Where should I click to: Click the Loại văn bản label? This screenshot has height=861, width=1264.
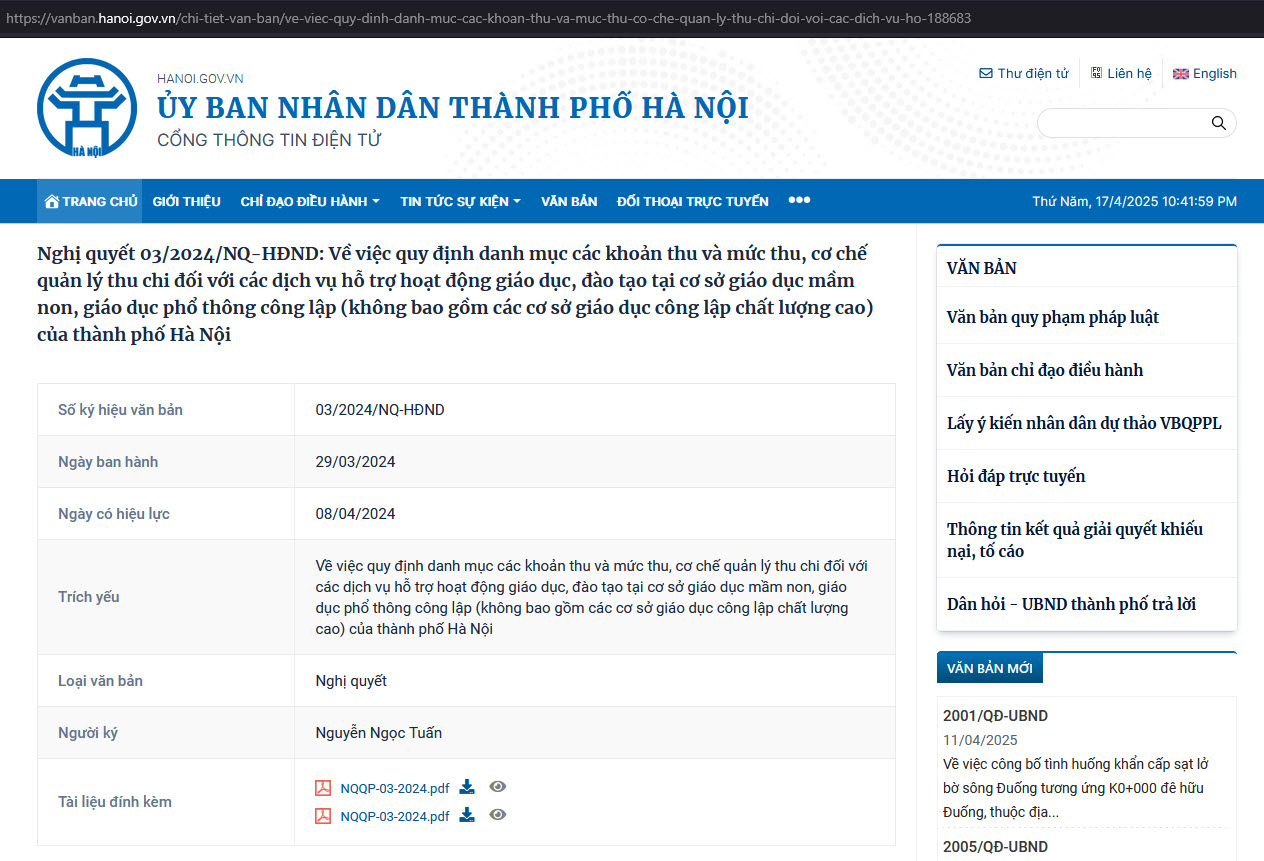click(100, 681)
